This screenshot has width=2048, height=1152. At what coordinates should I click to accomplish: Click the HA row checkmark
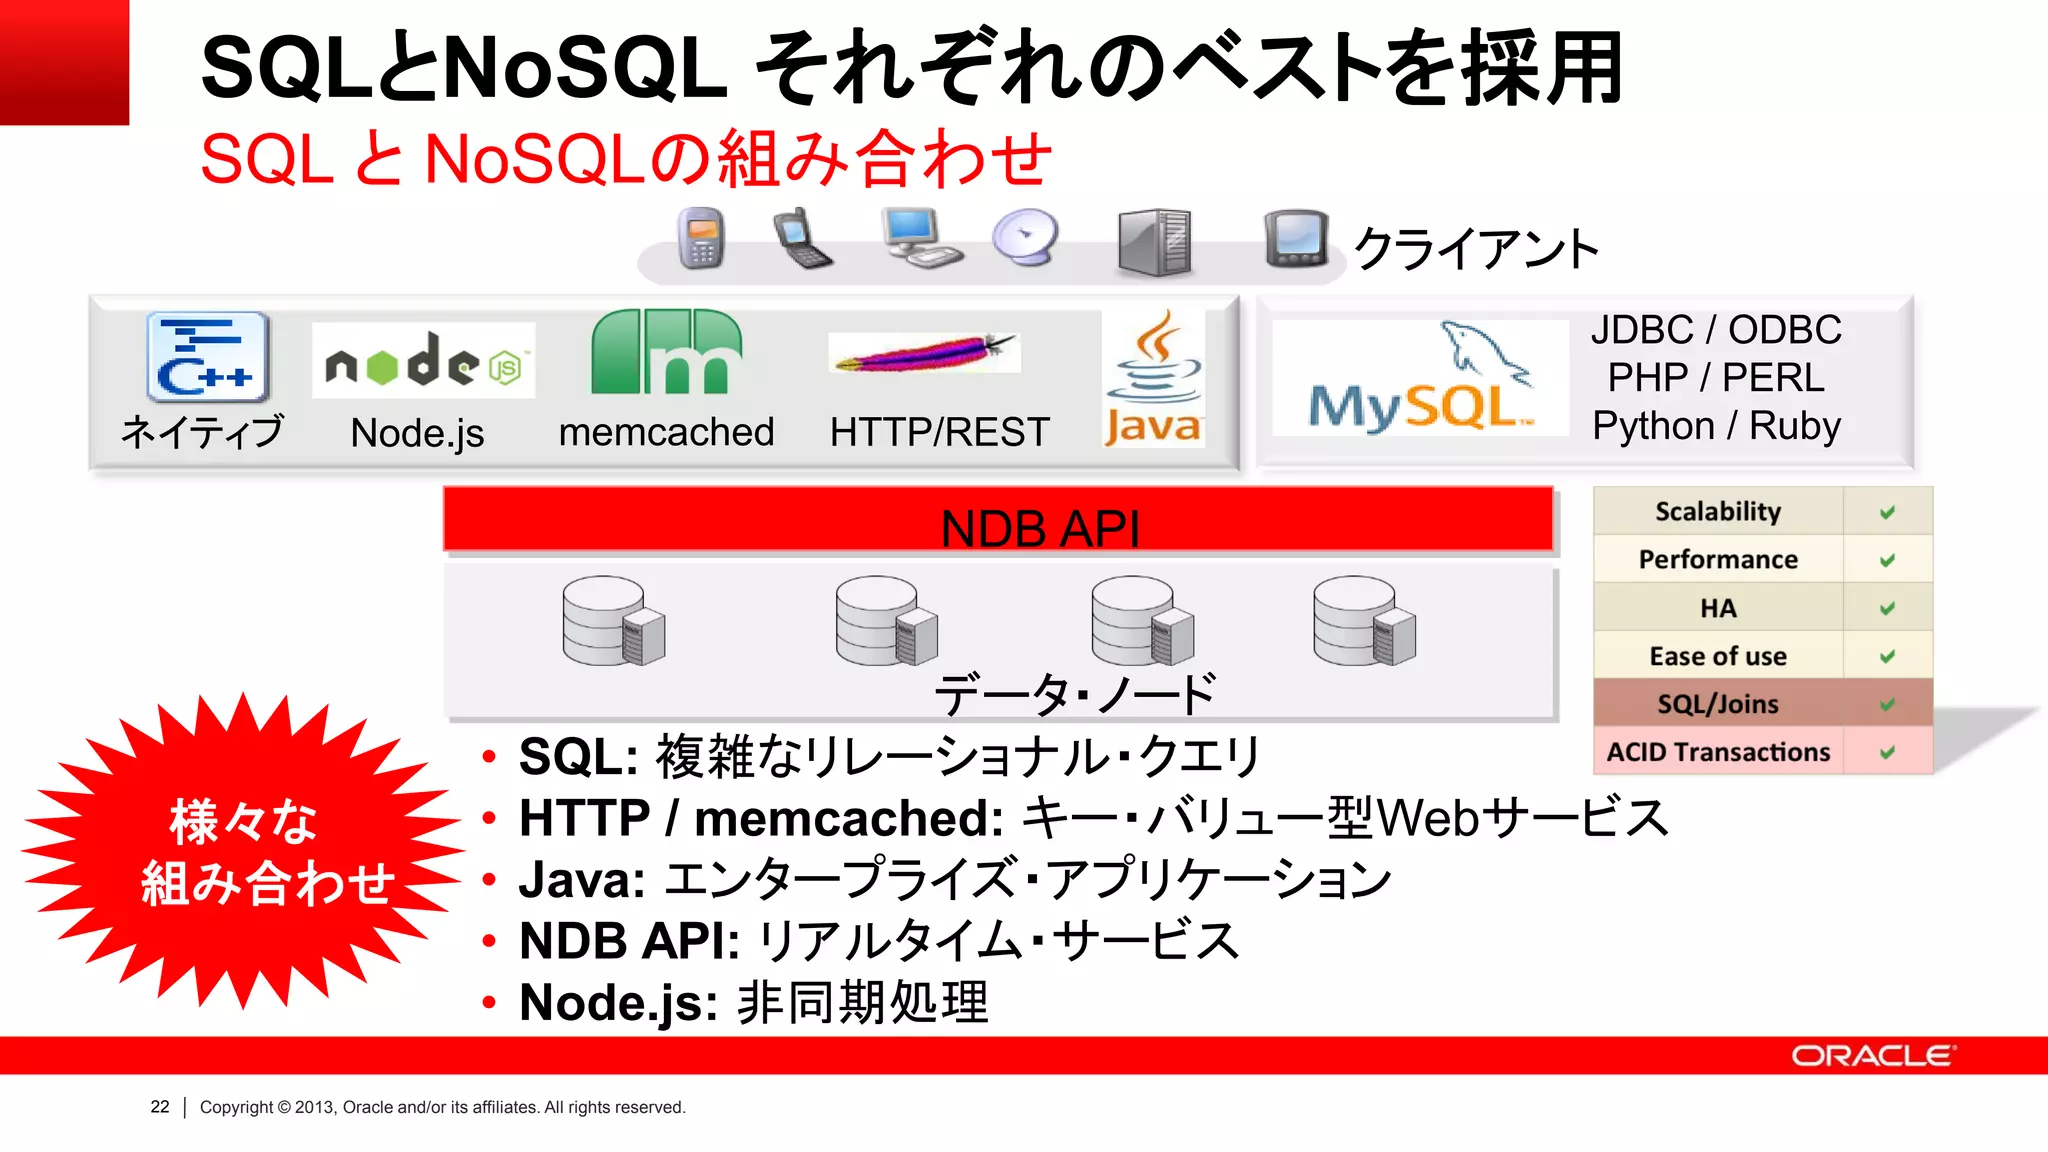(1887, 608)
